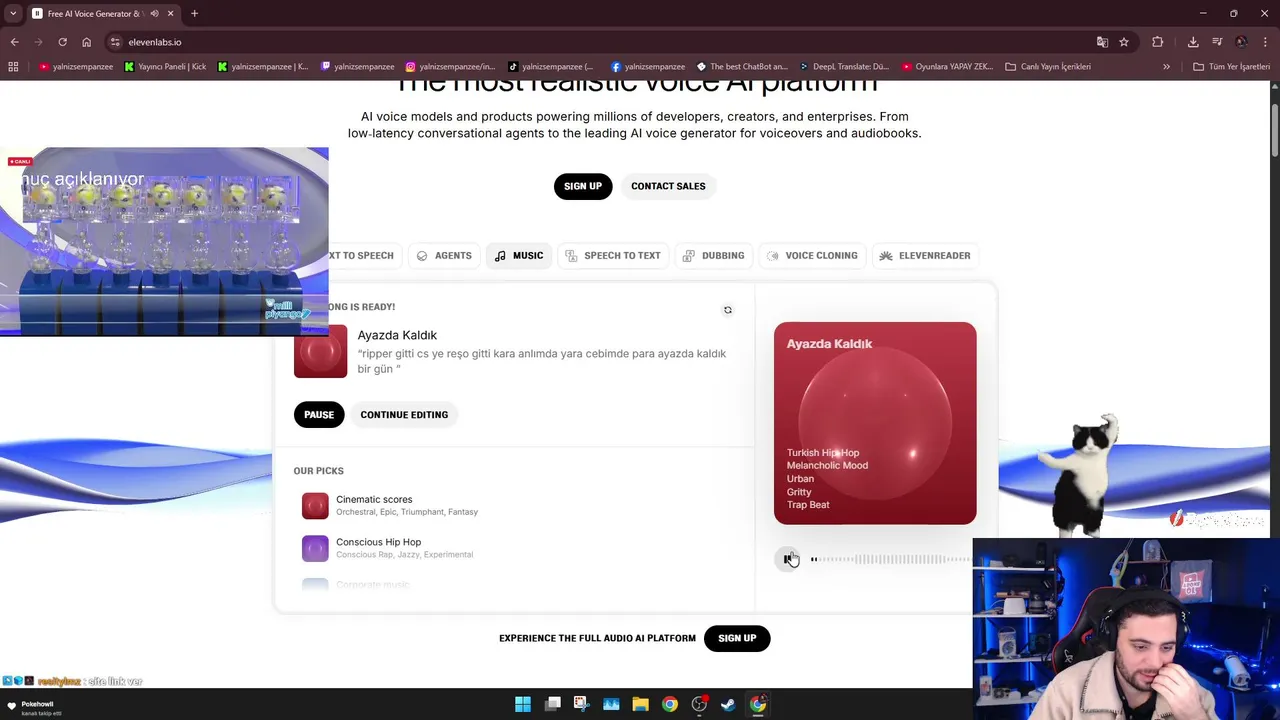Open the browser profile avatar

pyautogui.click(x=1241, y=42)
